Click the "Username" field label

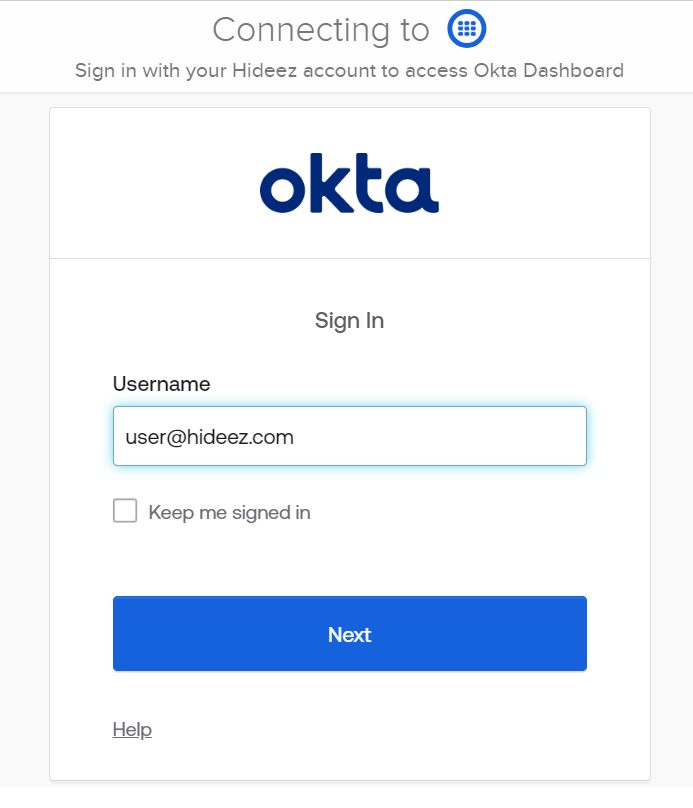click(x=161, y=384)
